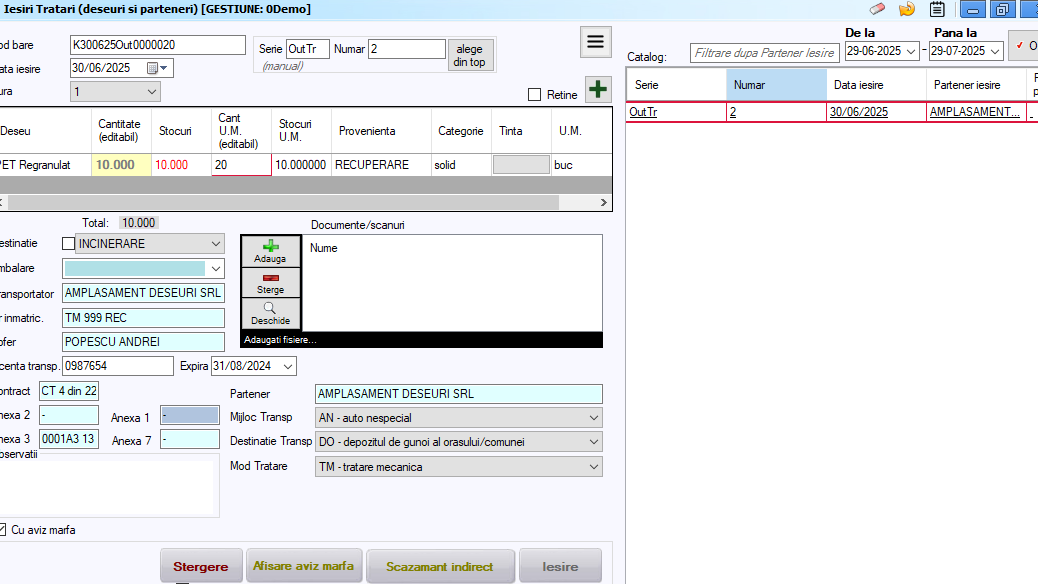The width and height of the screenshot is (1038, 584).
Task: Click the 30/06/2025 link in catalog
Action: (859, 112)
